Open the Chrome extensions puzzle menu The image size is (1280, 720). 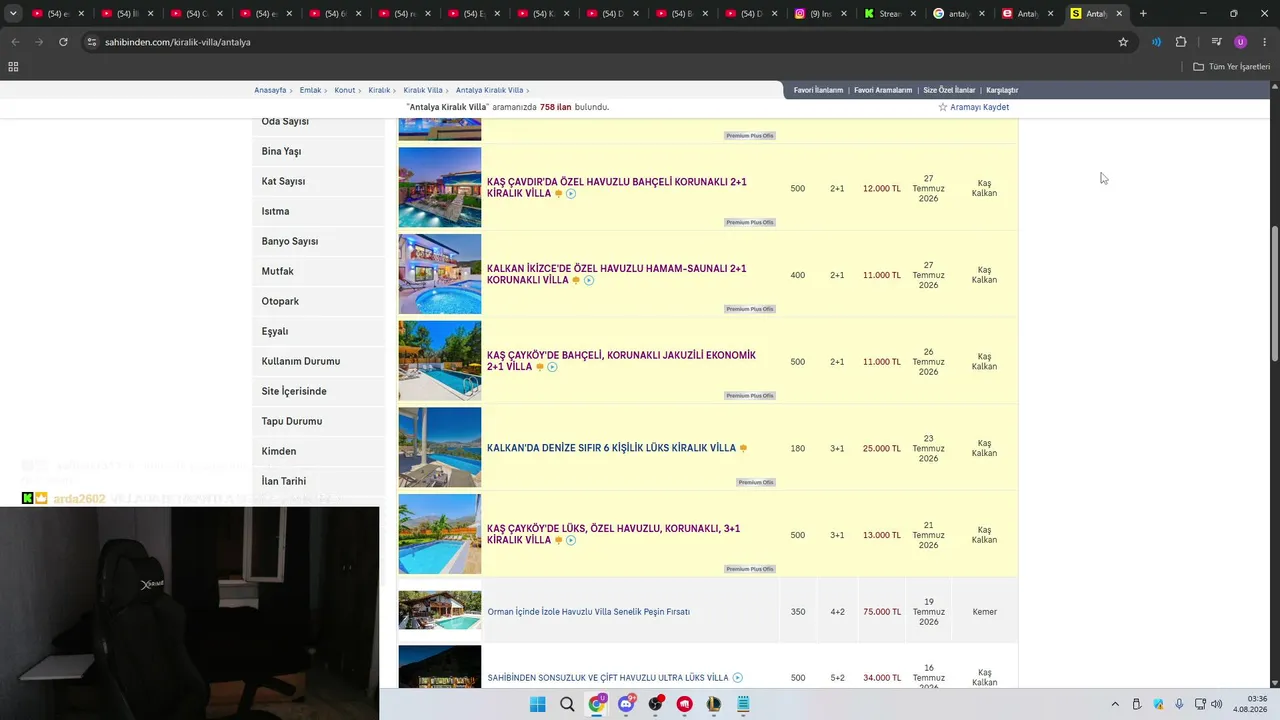[x=1181, y=42]
